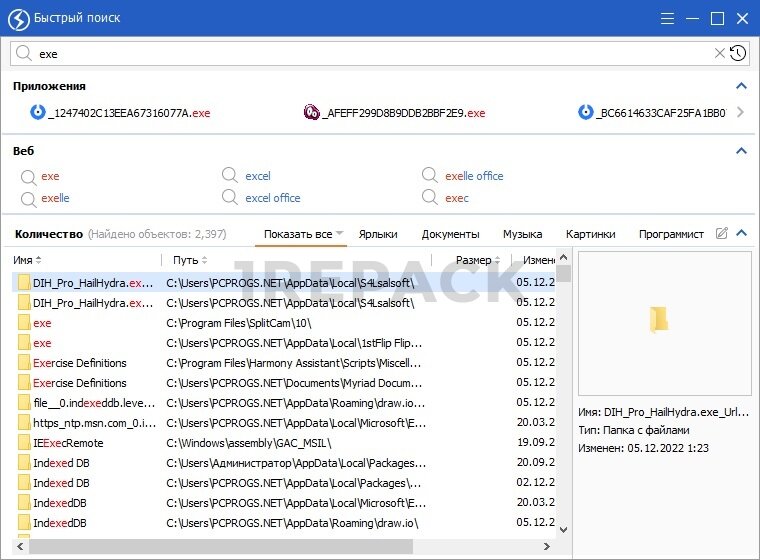Clear the search field with X icon

pyautogui.click(x=719, y=53)
